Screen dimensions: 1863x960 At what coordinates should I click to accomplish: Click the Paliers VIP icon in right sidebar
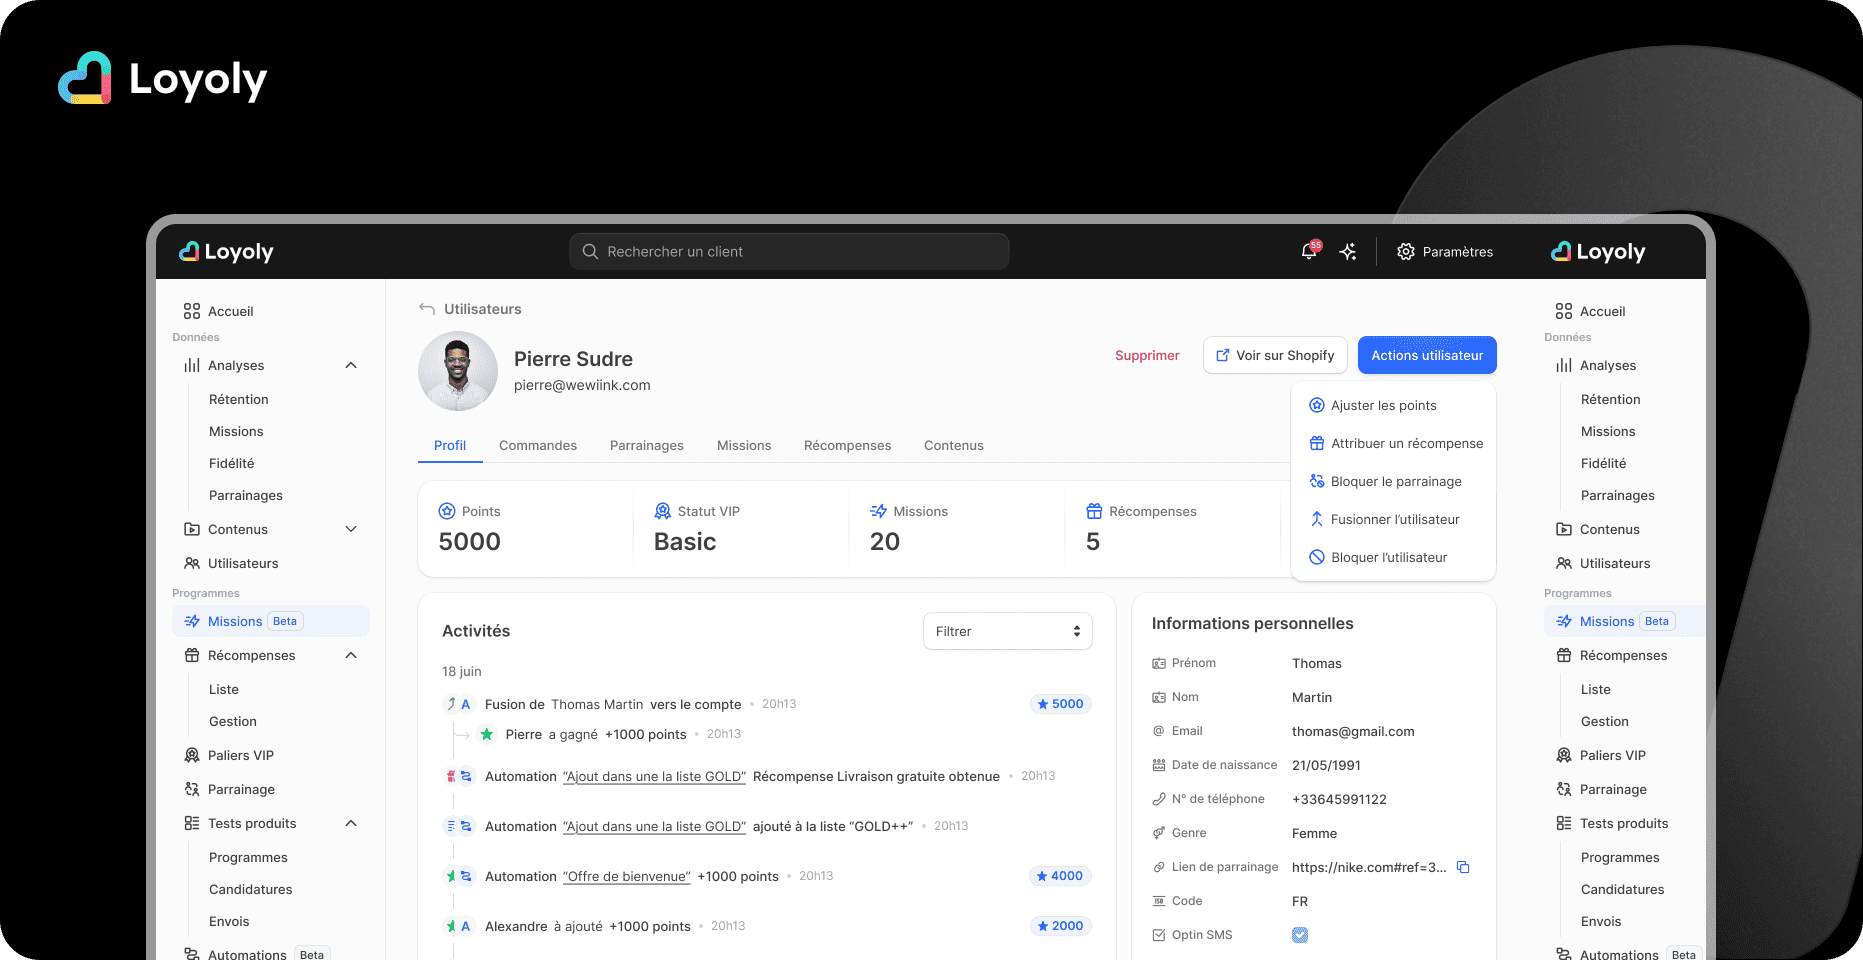pyautogui.click(x=1564, y=755)
